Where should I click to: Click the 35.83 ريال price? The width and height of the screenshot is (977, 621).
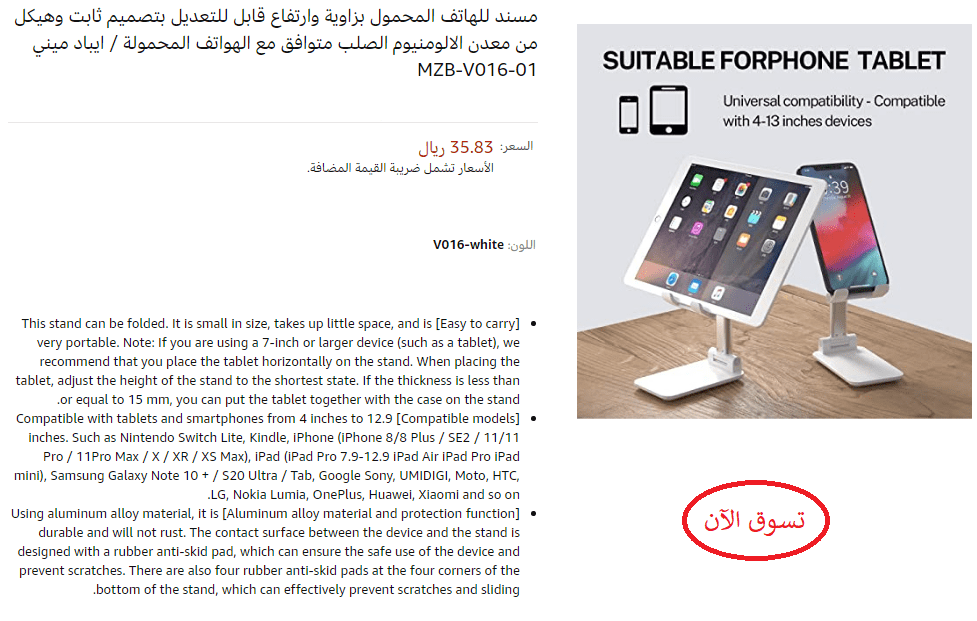[x=455, y=148]
